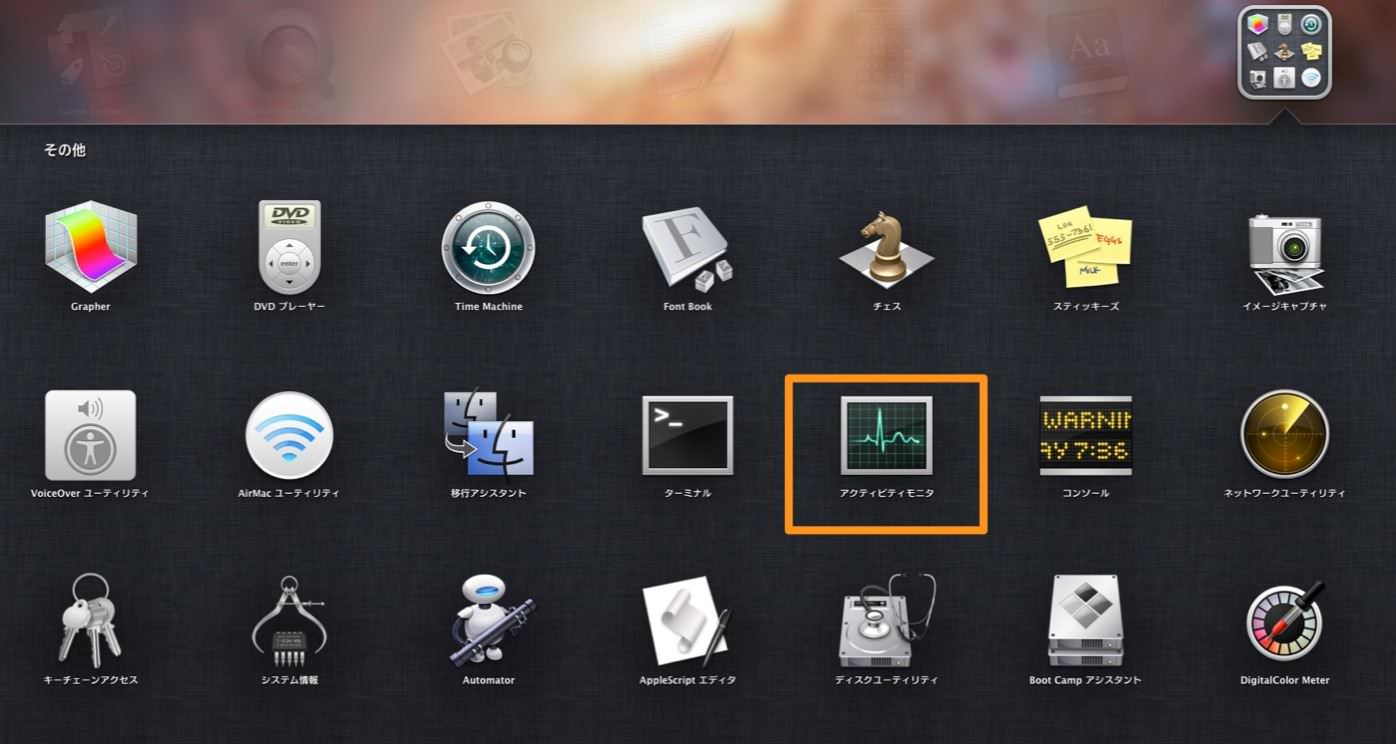
Task: Launch 移行アシスタント
Action: (x=488, y=435)
